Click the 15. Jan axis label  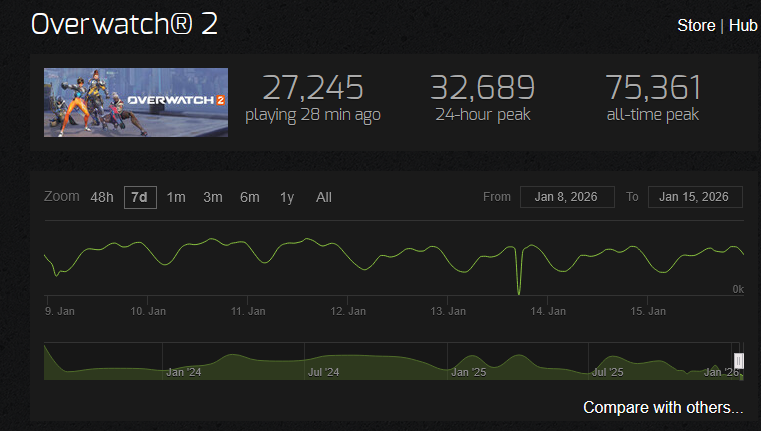click(648, 311)
